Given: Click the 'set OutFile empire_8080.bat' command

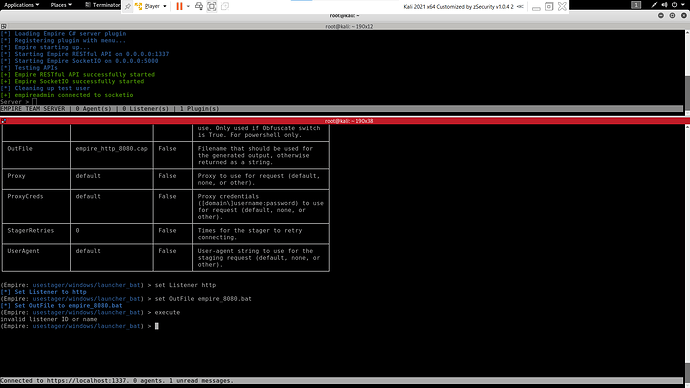Looking at the screenshot, I should click(x=203, y=299).
